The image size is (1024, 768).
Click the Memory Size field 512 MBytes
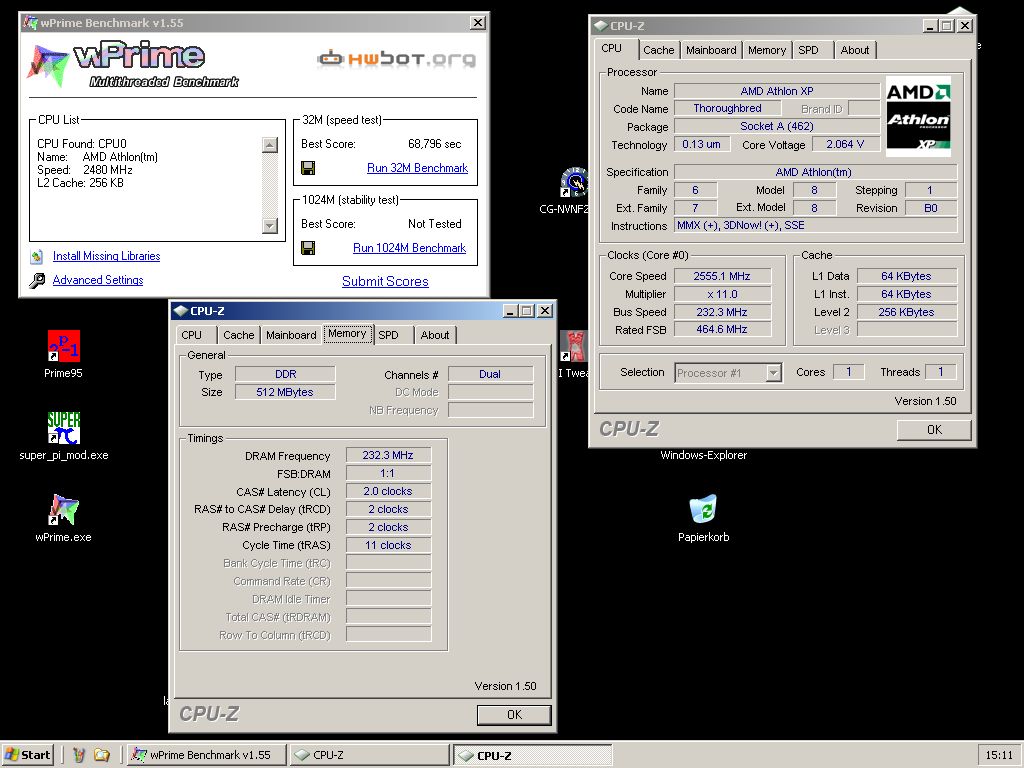tap(285, 392)
